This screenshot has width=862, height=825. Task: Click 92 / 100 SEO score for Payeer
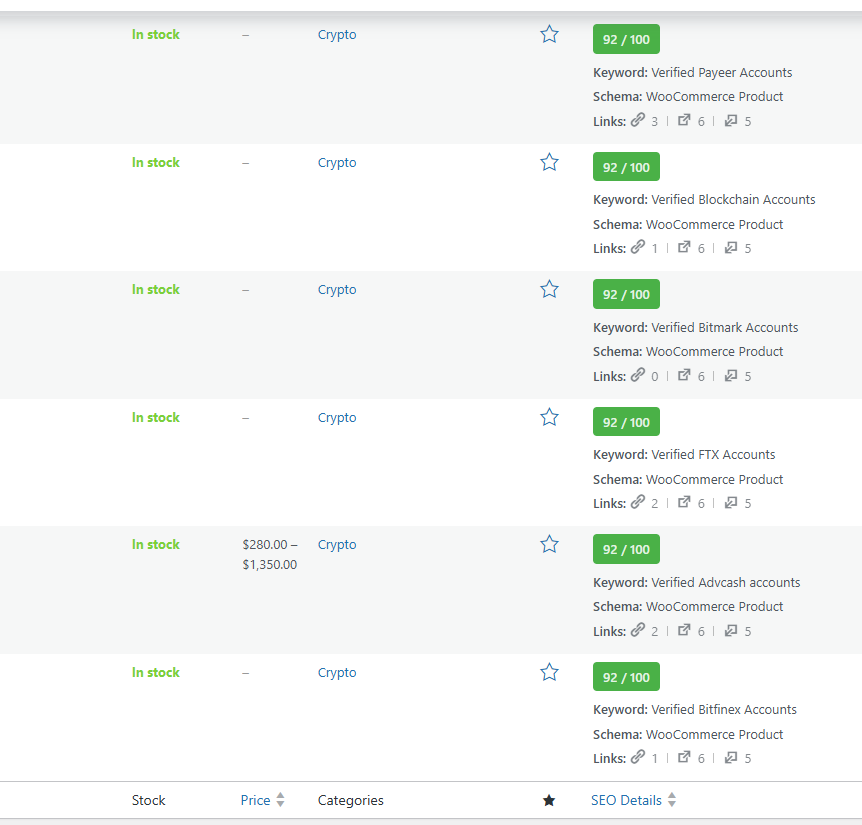coord(626,39)
